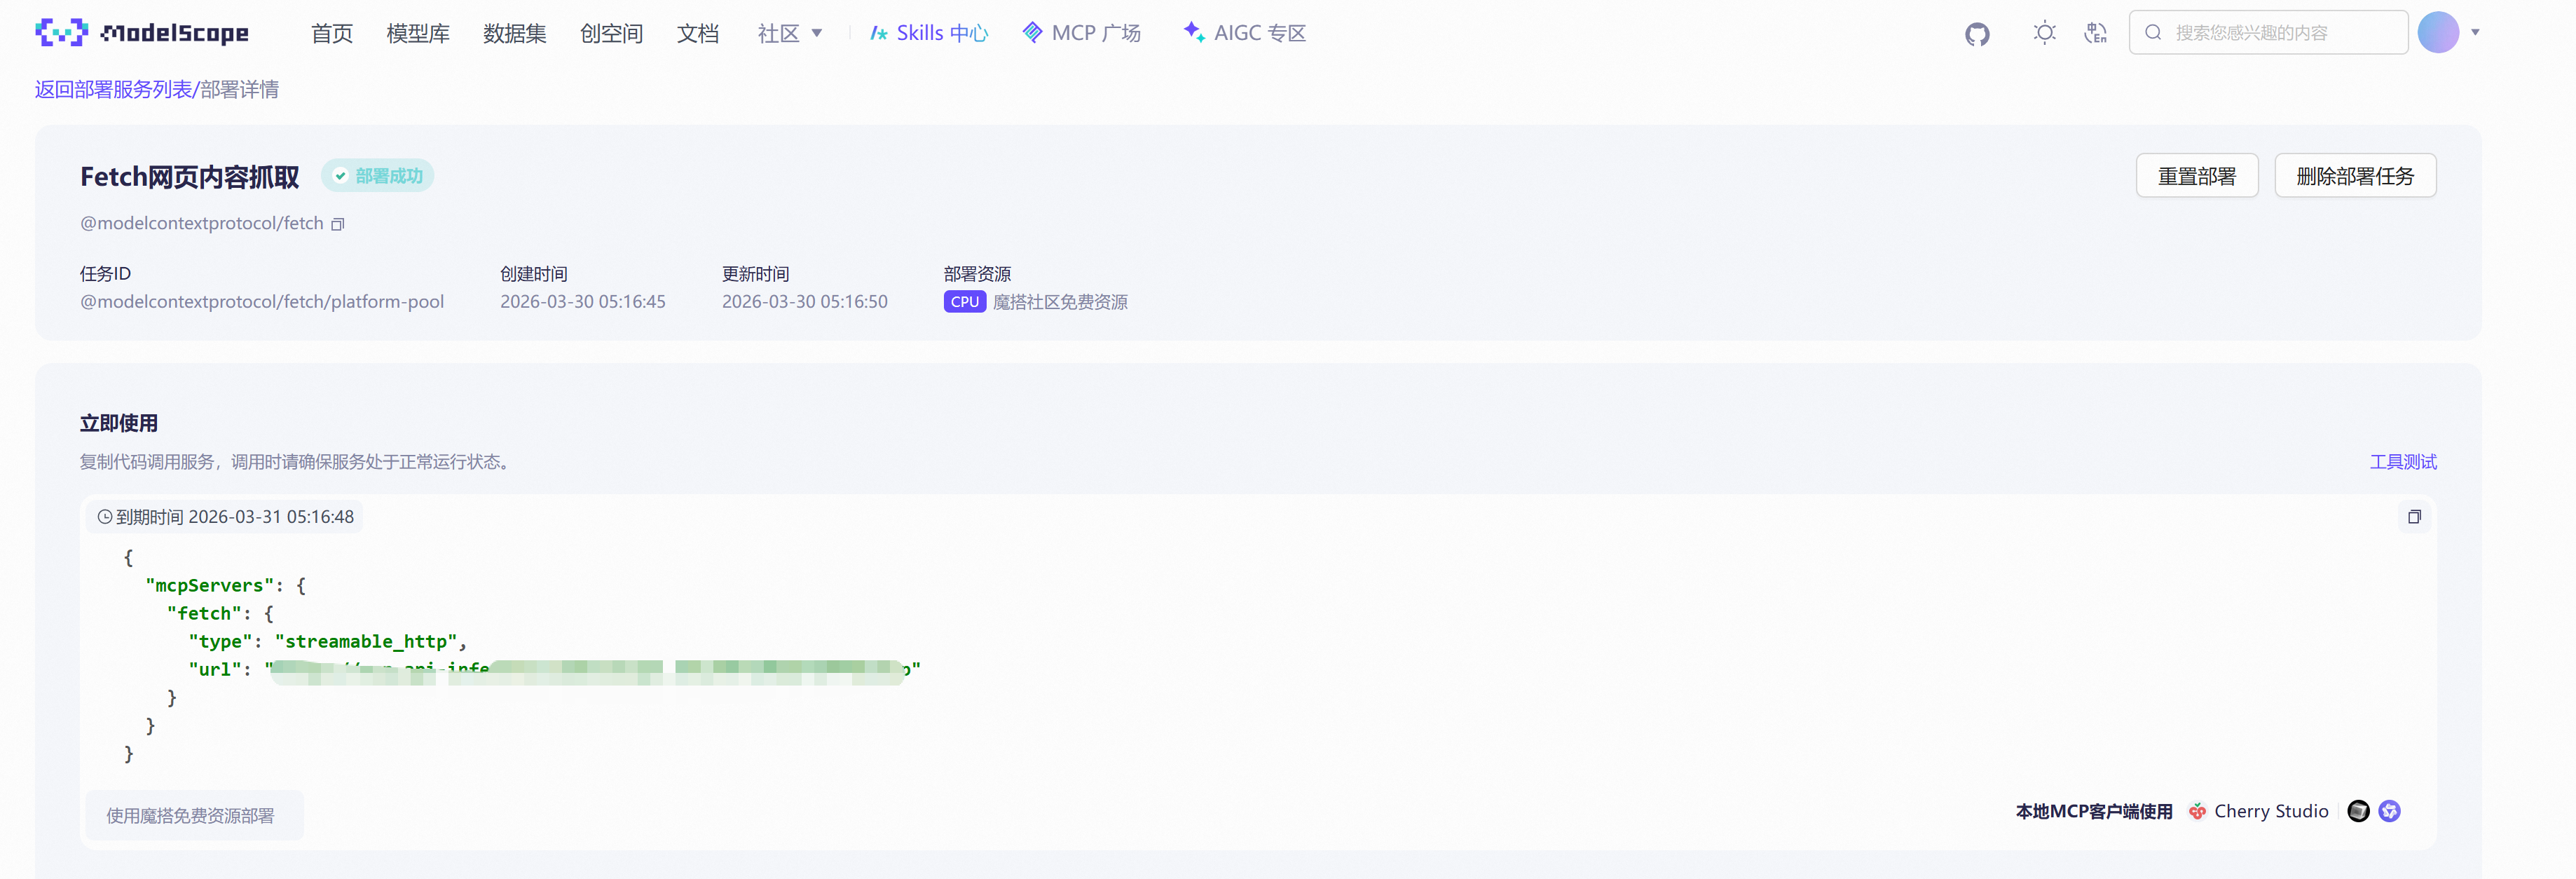Open user avatar profile

click(2438, 33)
